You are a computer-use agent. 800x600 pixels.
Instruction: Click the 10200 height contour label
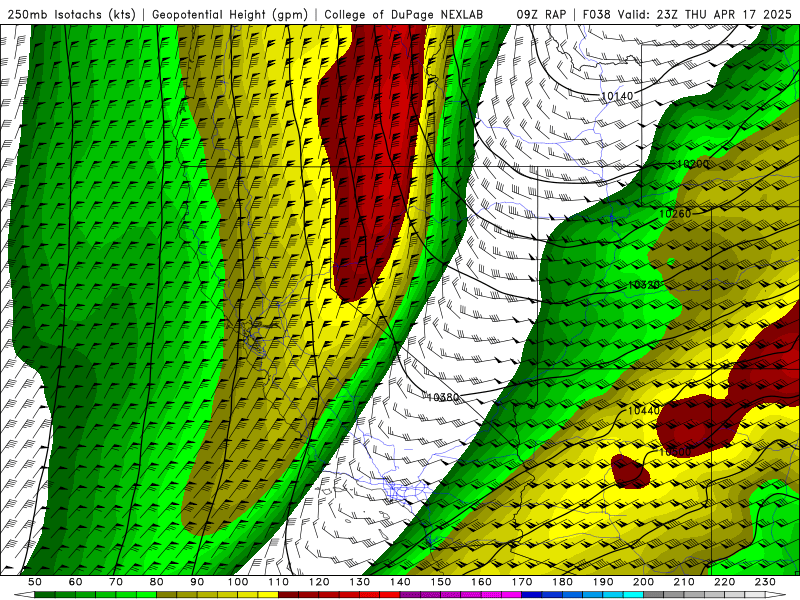692,164
